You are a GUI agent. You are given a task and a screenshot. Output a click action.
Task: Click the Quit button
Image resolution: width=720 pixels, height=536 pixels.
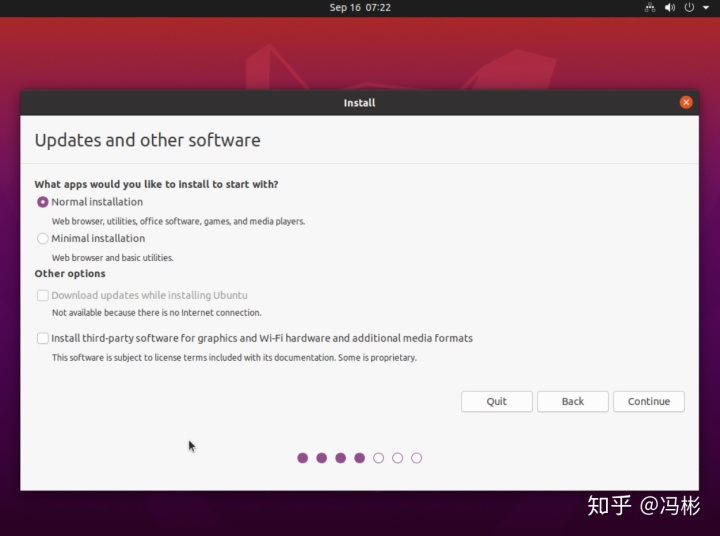click(x=497, y=401)
